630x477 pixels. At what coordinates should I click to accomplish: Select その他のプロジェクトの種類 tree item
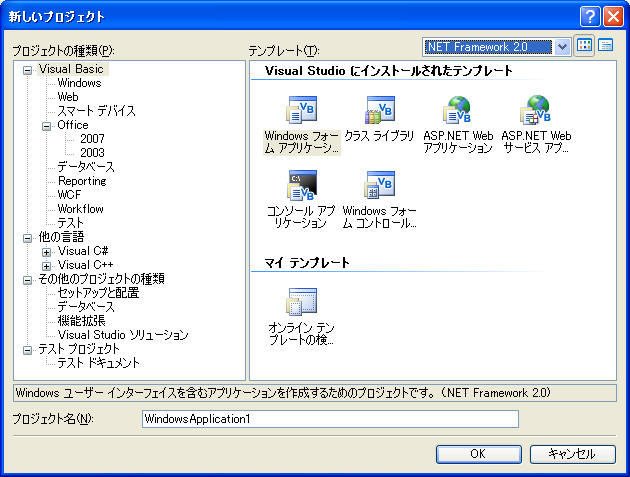pos(101,279)
